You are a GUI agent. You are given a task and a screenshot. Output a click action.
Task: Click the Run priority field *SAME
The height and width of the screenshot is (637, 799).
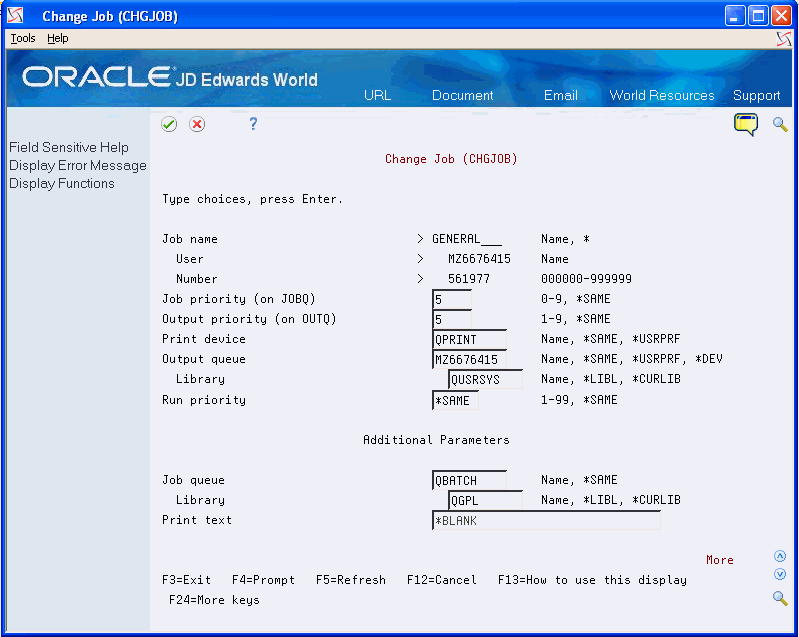455,400
